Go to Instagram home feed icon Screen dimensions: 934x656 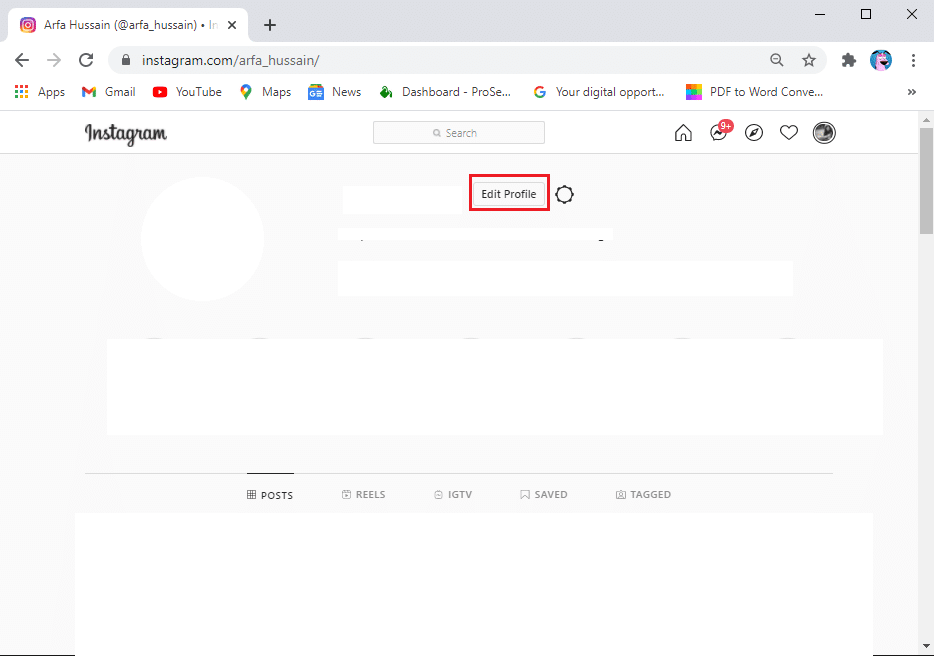click(683, 133)
